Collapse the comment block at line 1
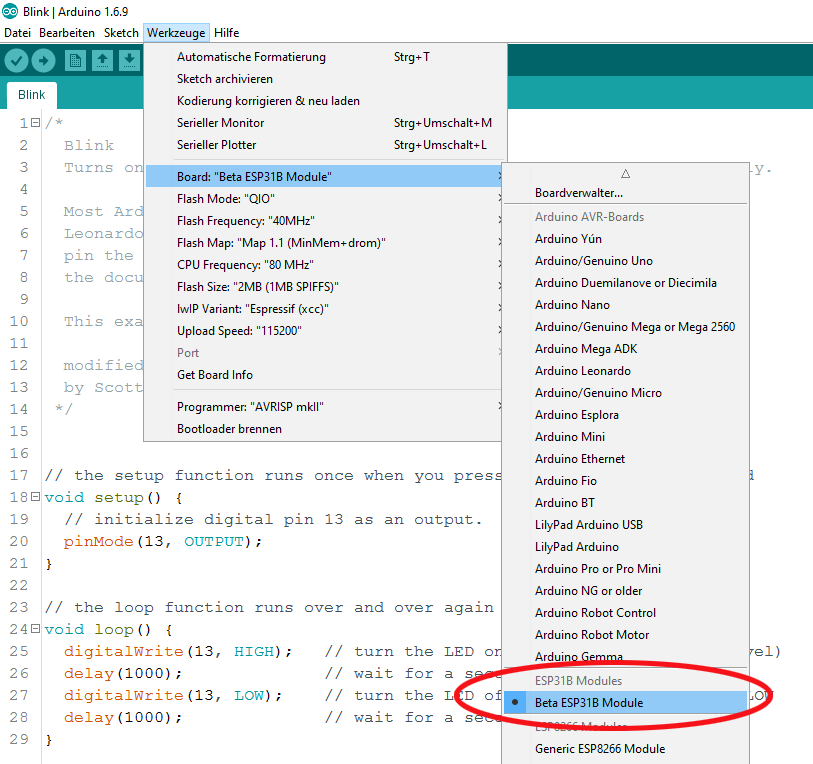This screenshot has height=764, width=813. (35, 123)
